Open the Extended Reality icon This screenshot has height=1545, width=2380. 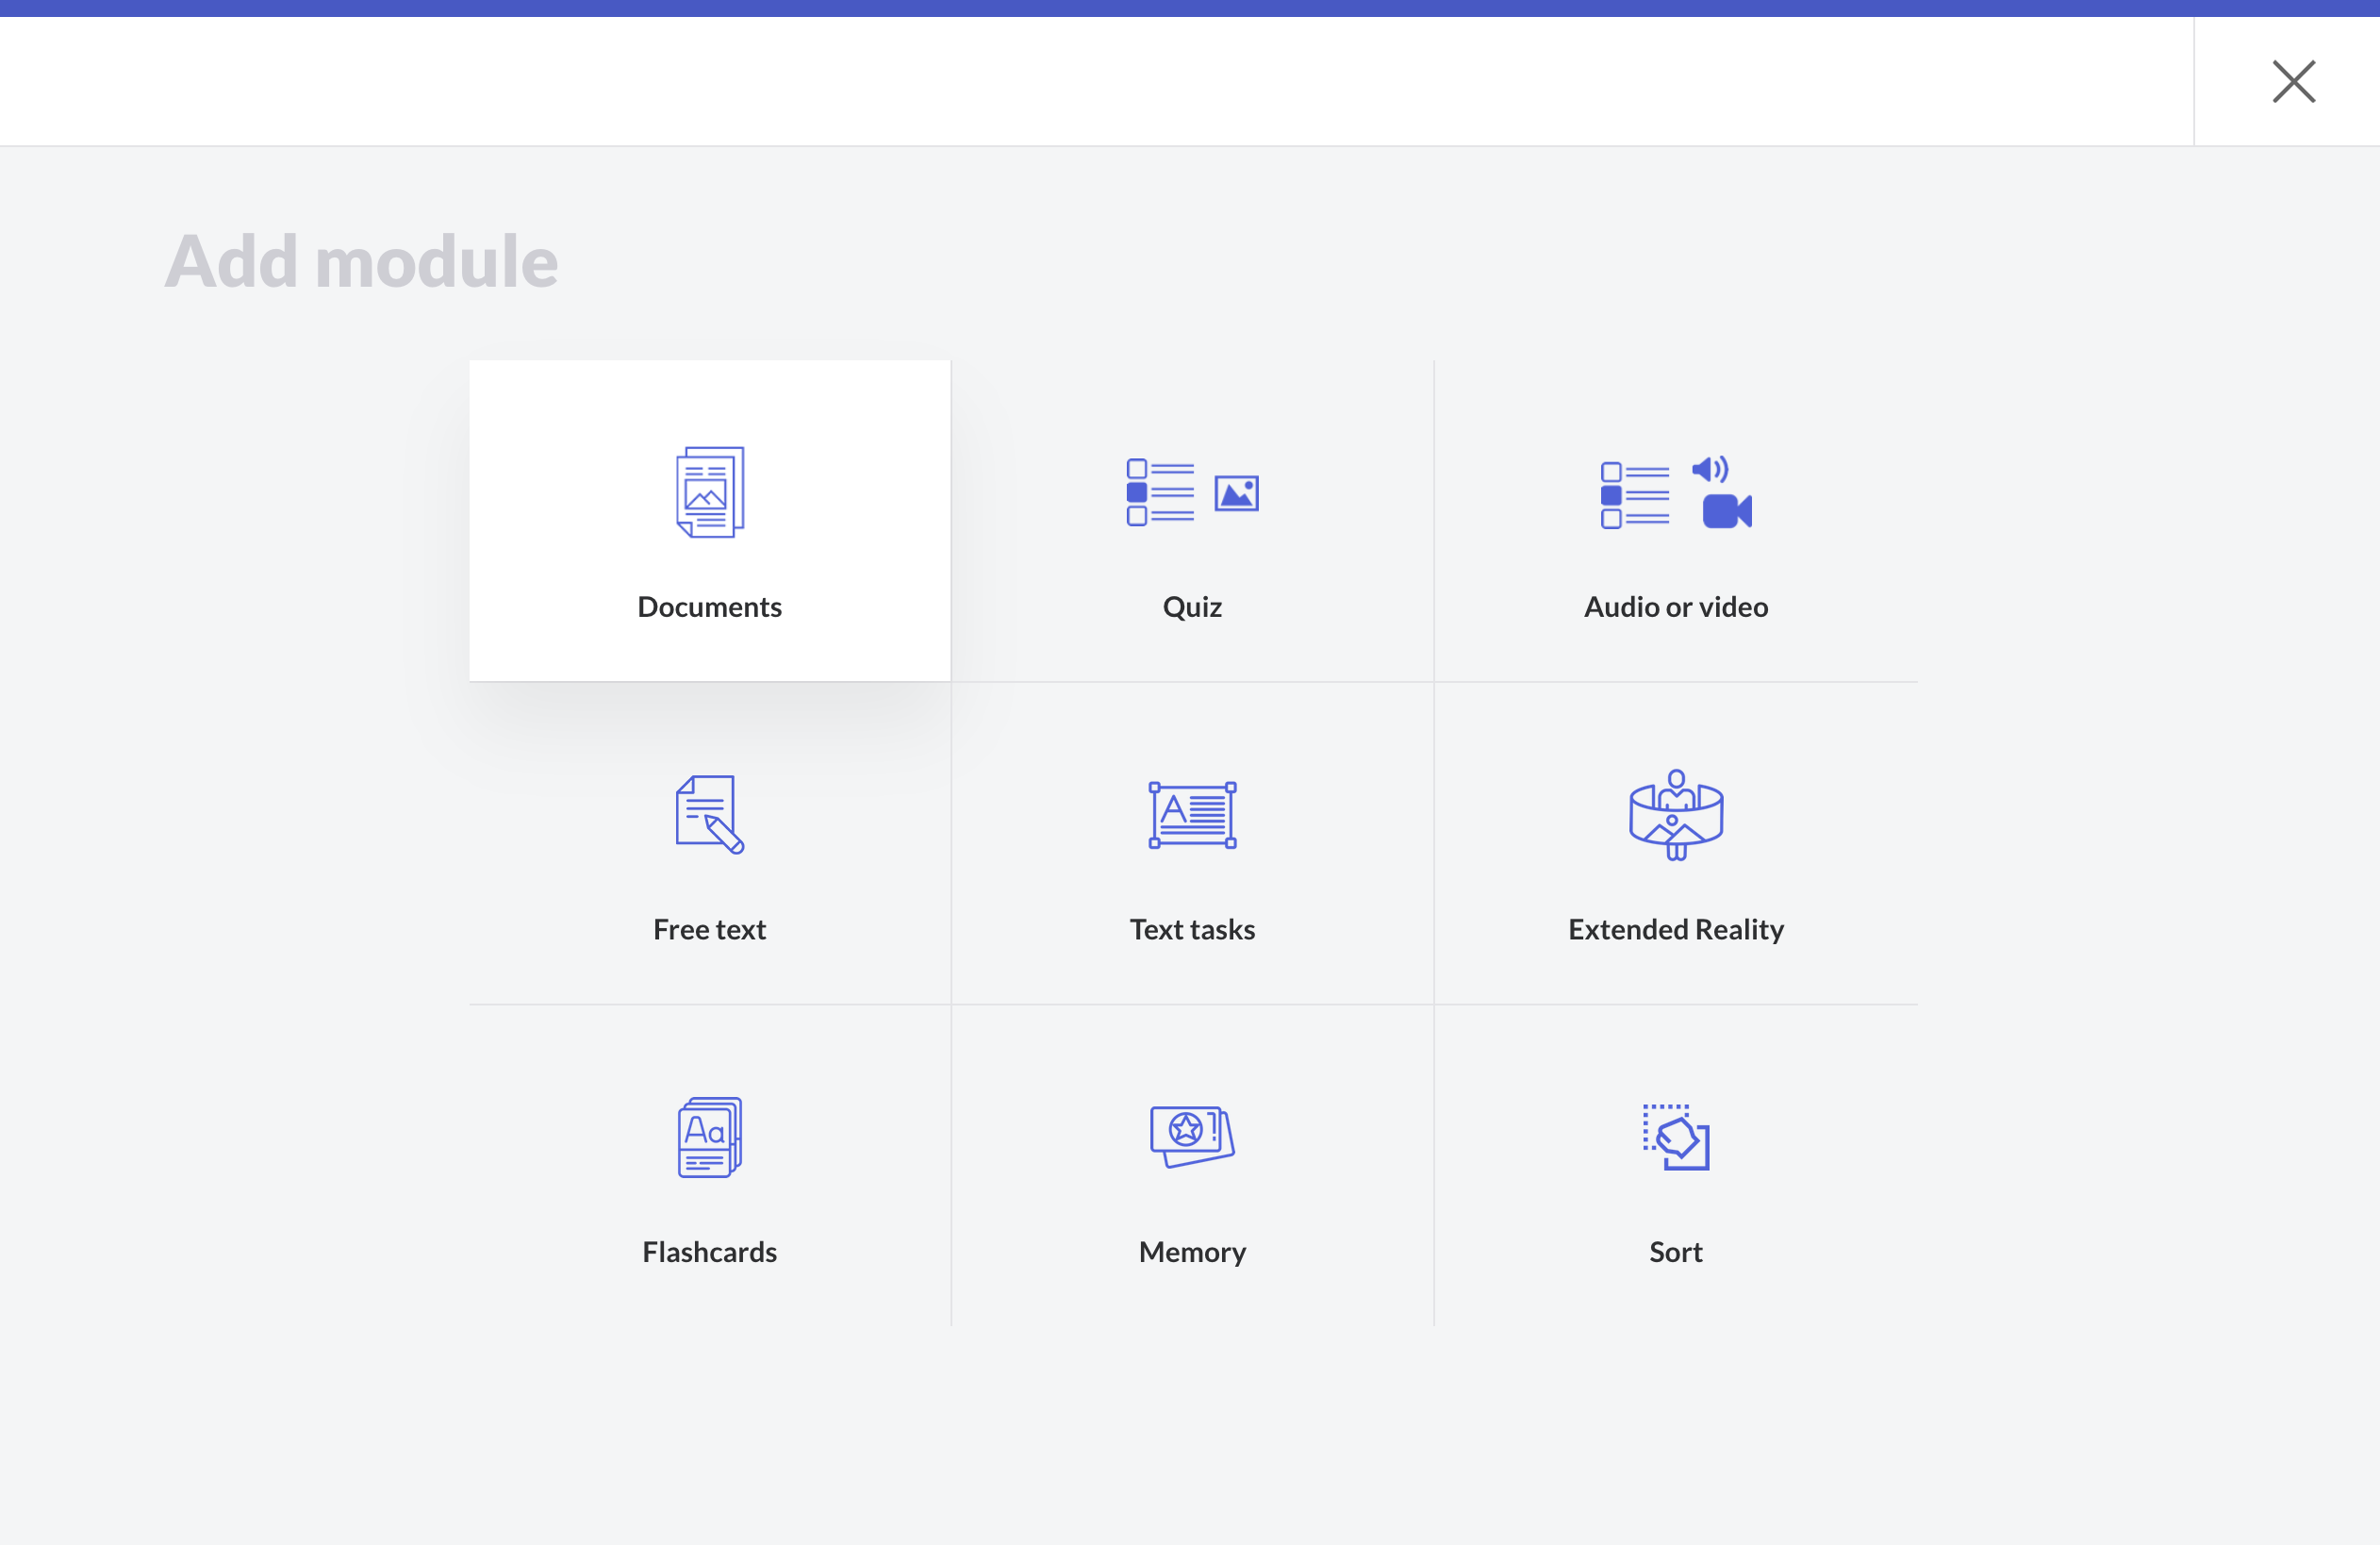click(1676, 814)
